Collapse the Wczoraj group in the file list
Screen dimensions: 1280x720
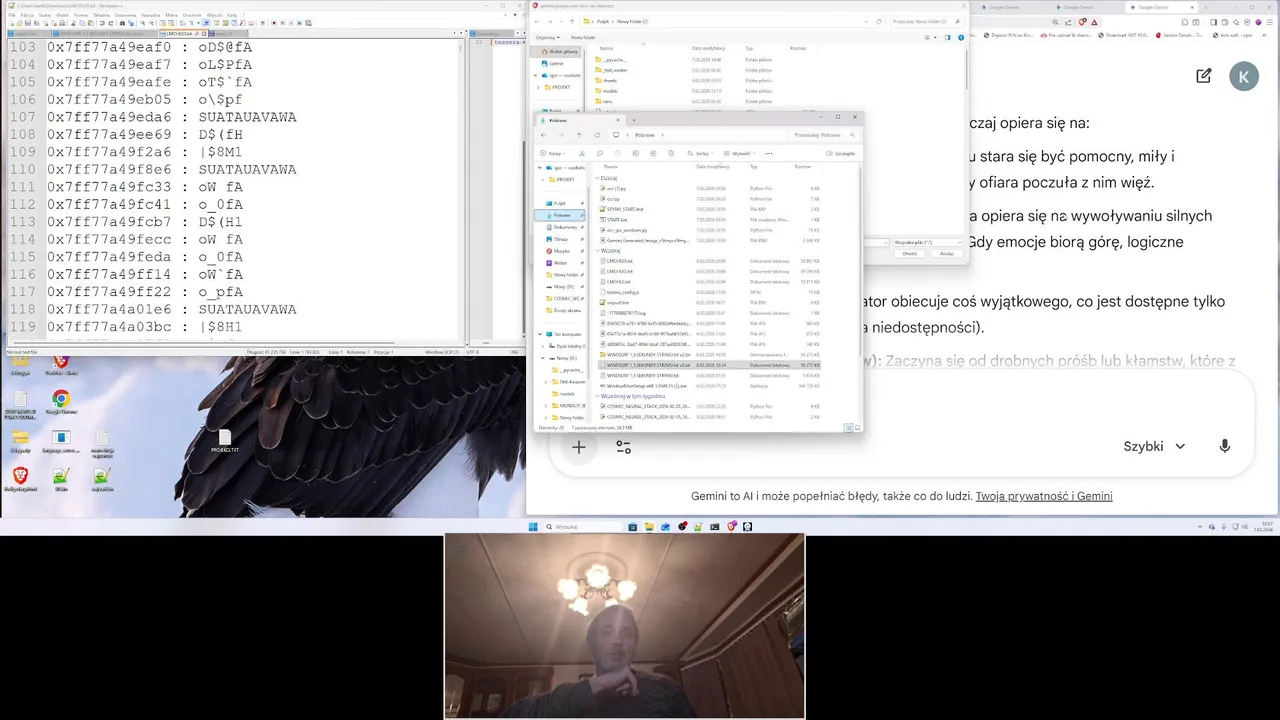coord(597,251)
